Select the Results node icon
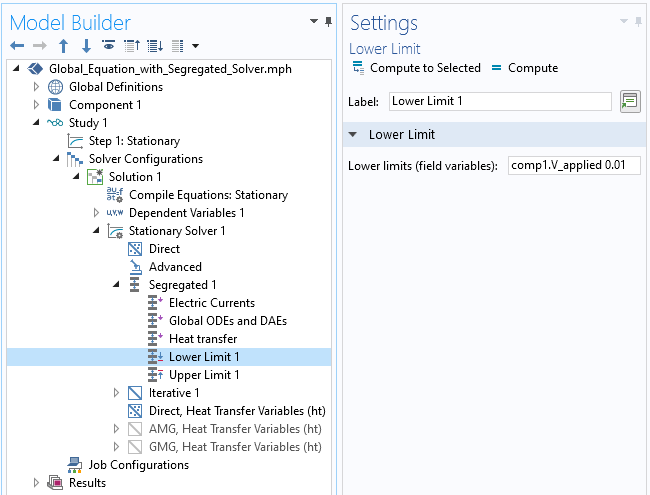The height and width of the screenshot is (495, 650). tap(55, 483)
